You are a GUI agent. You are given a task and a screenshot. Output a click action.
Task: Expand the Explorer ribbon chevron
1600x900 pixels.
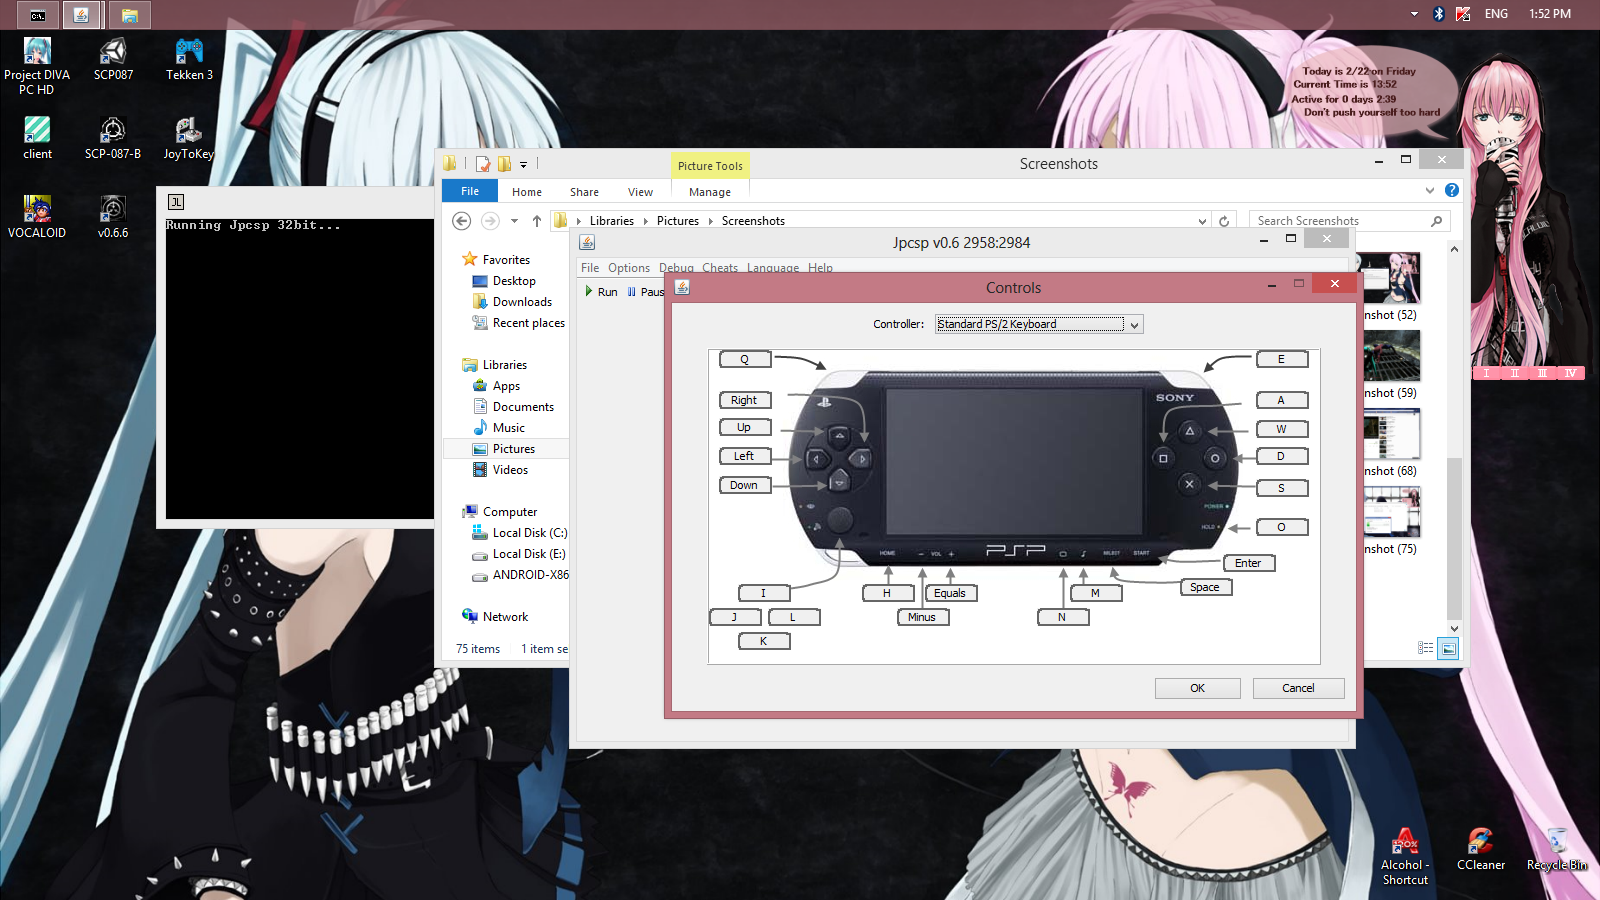coord(1430,190)
